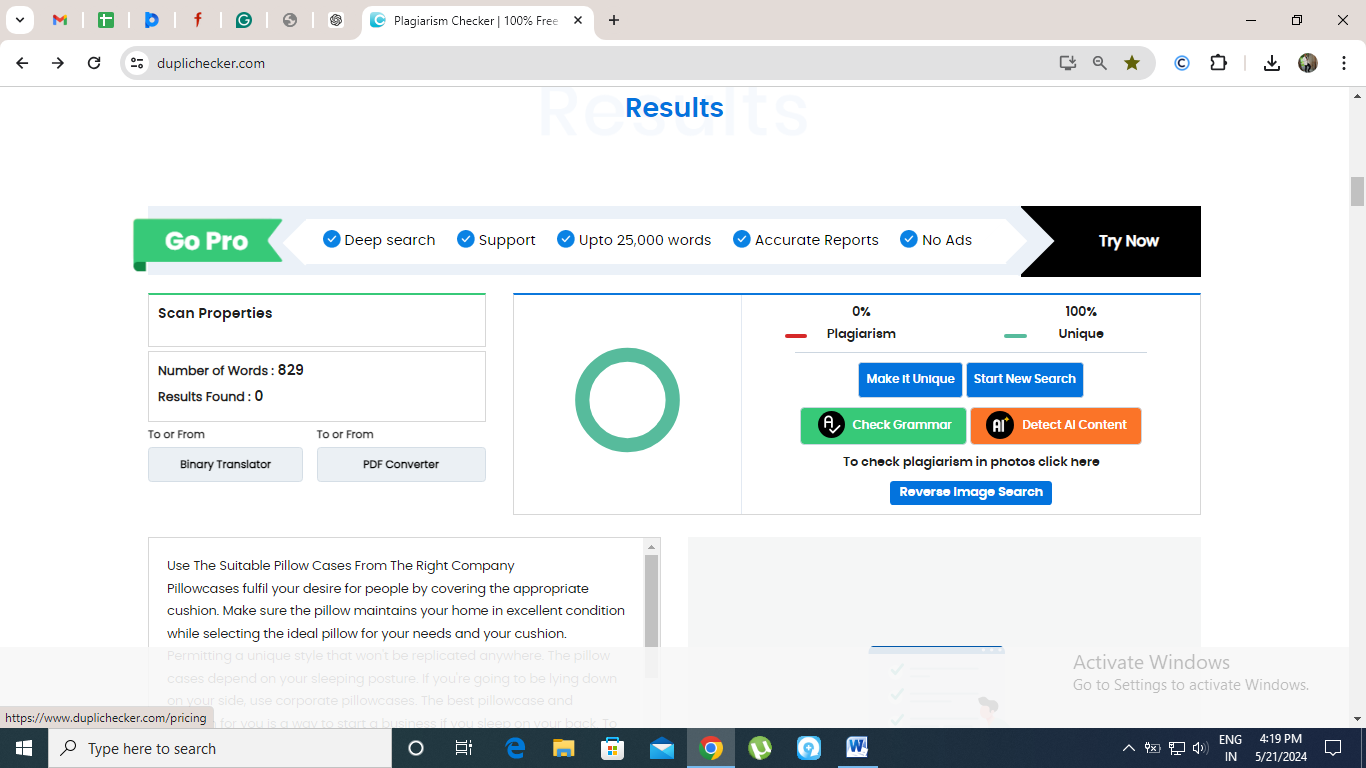View site information icon in address bar
Viewport: 1366px width, 768px height.
click(x=138, y=63)
